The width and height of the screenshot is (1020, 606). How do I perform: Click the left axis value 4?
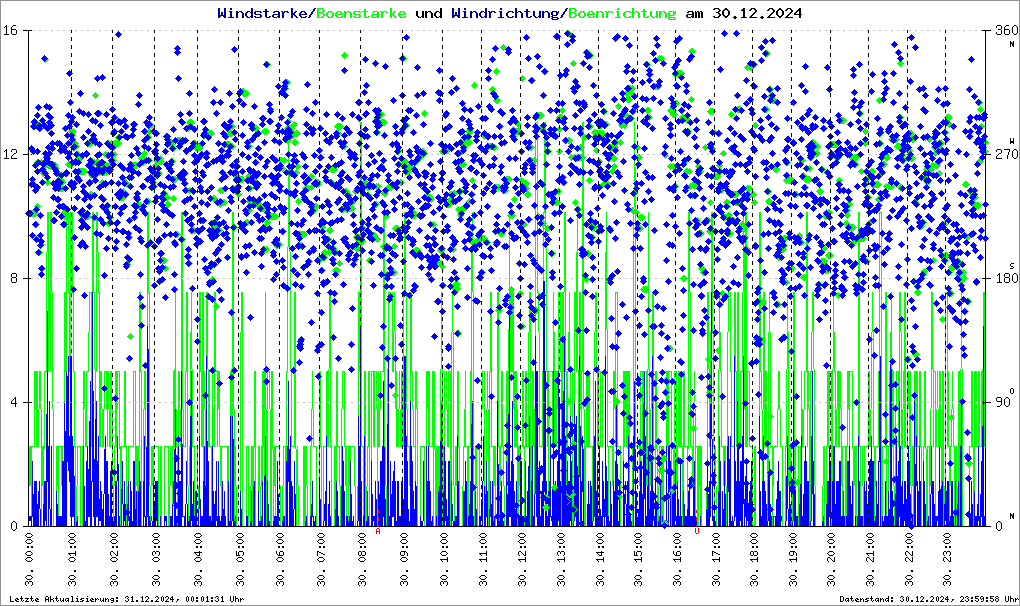point(14,402)
